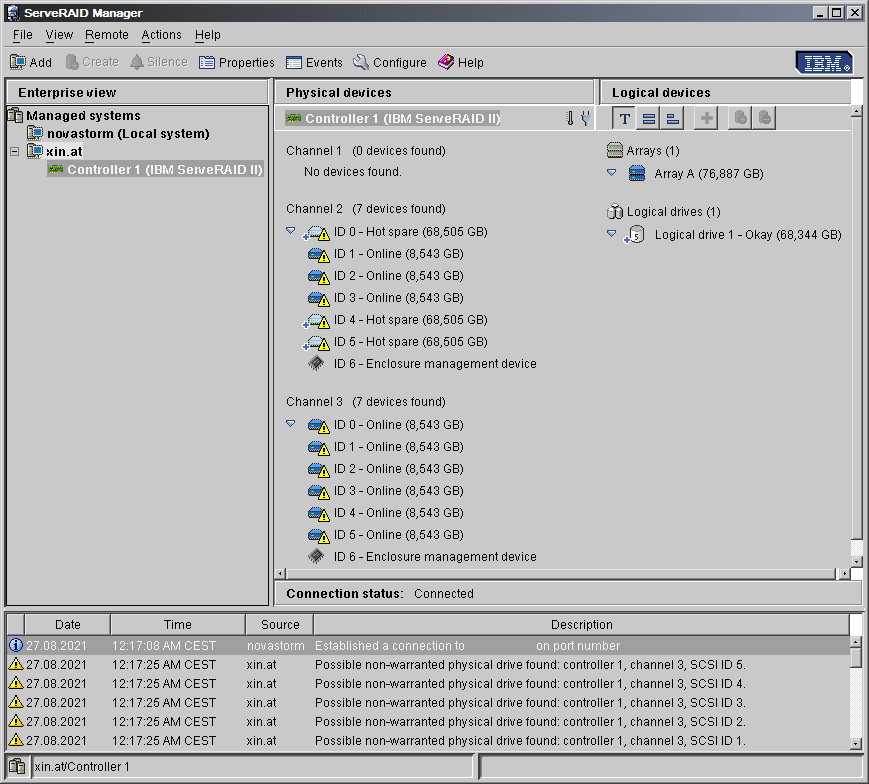The width and height of the screenshot is (869, 784).
Task: Open the View menu
Action: [59, 35]
